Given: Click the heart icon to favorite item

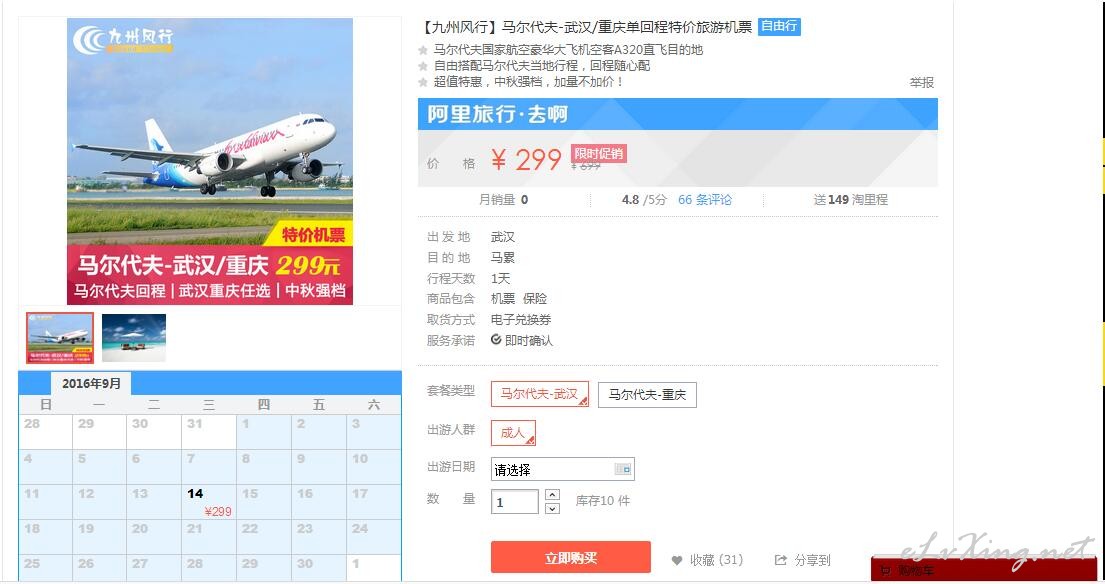Looking at the screenshot, I should pyautogui.click(x=677, y=561).
